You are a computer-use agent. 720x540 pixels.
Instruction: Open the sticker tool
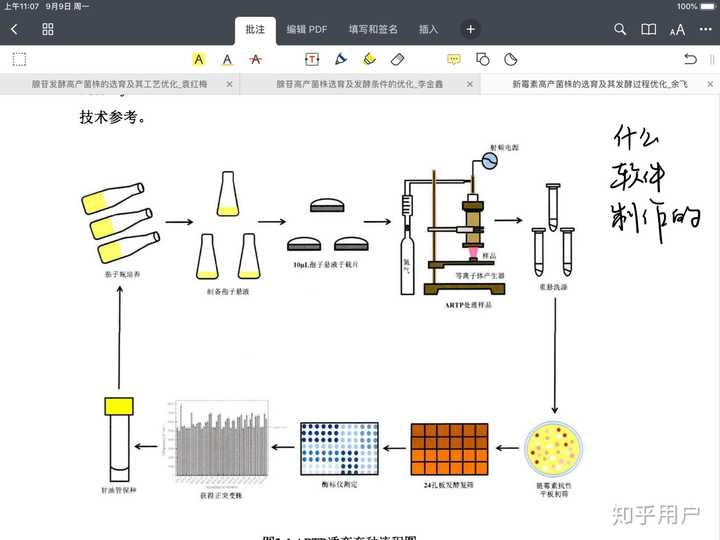(511, 59)
